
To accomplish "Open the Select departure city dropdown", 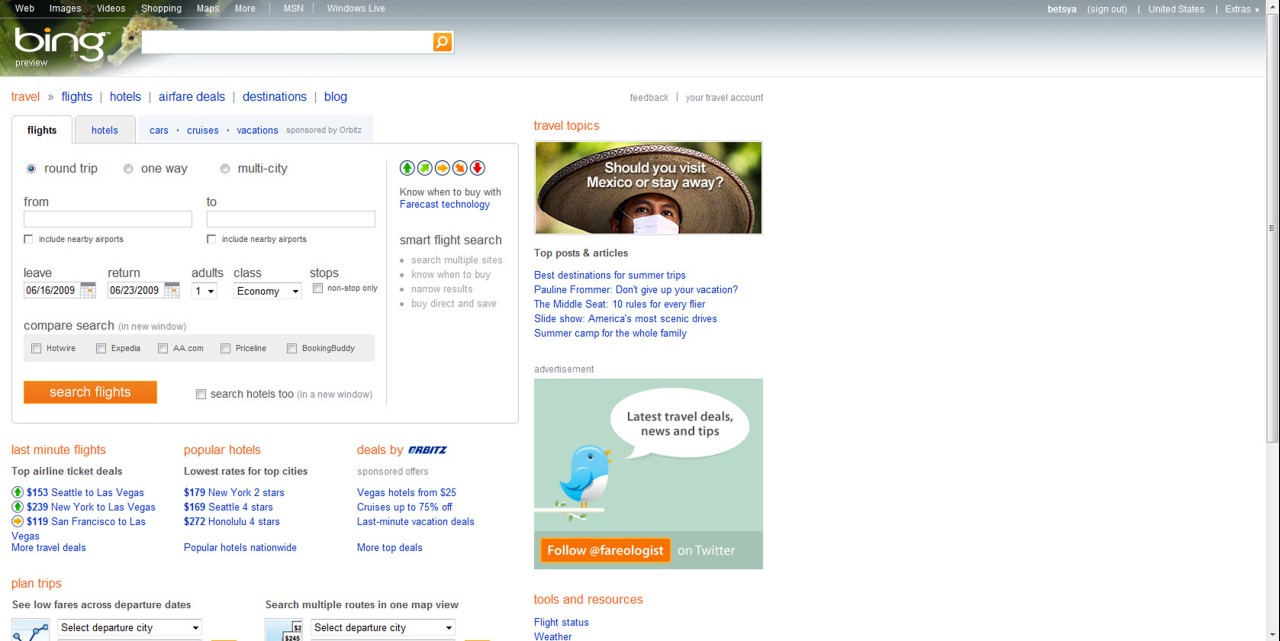I will tap(129, 627).
